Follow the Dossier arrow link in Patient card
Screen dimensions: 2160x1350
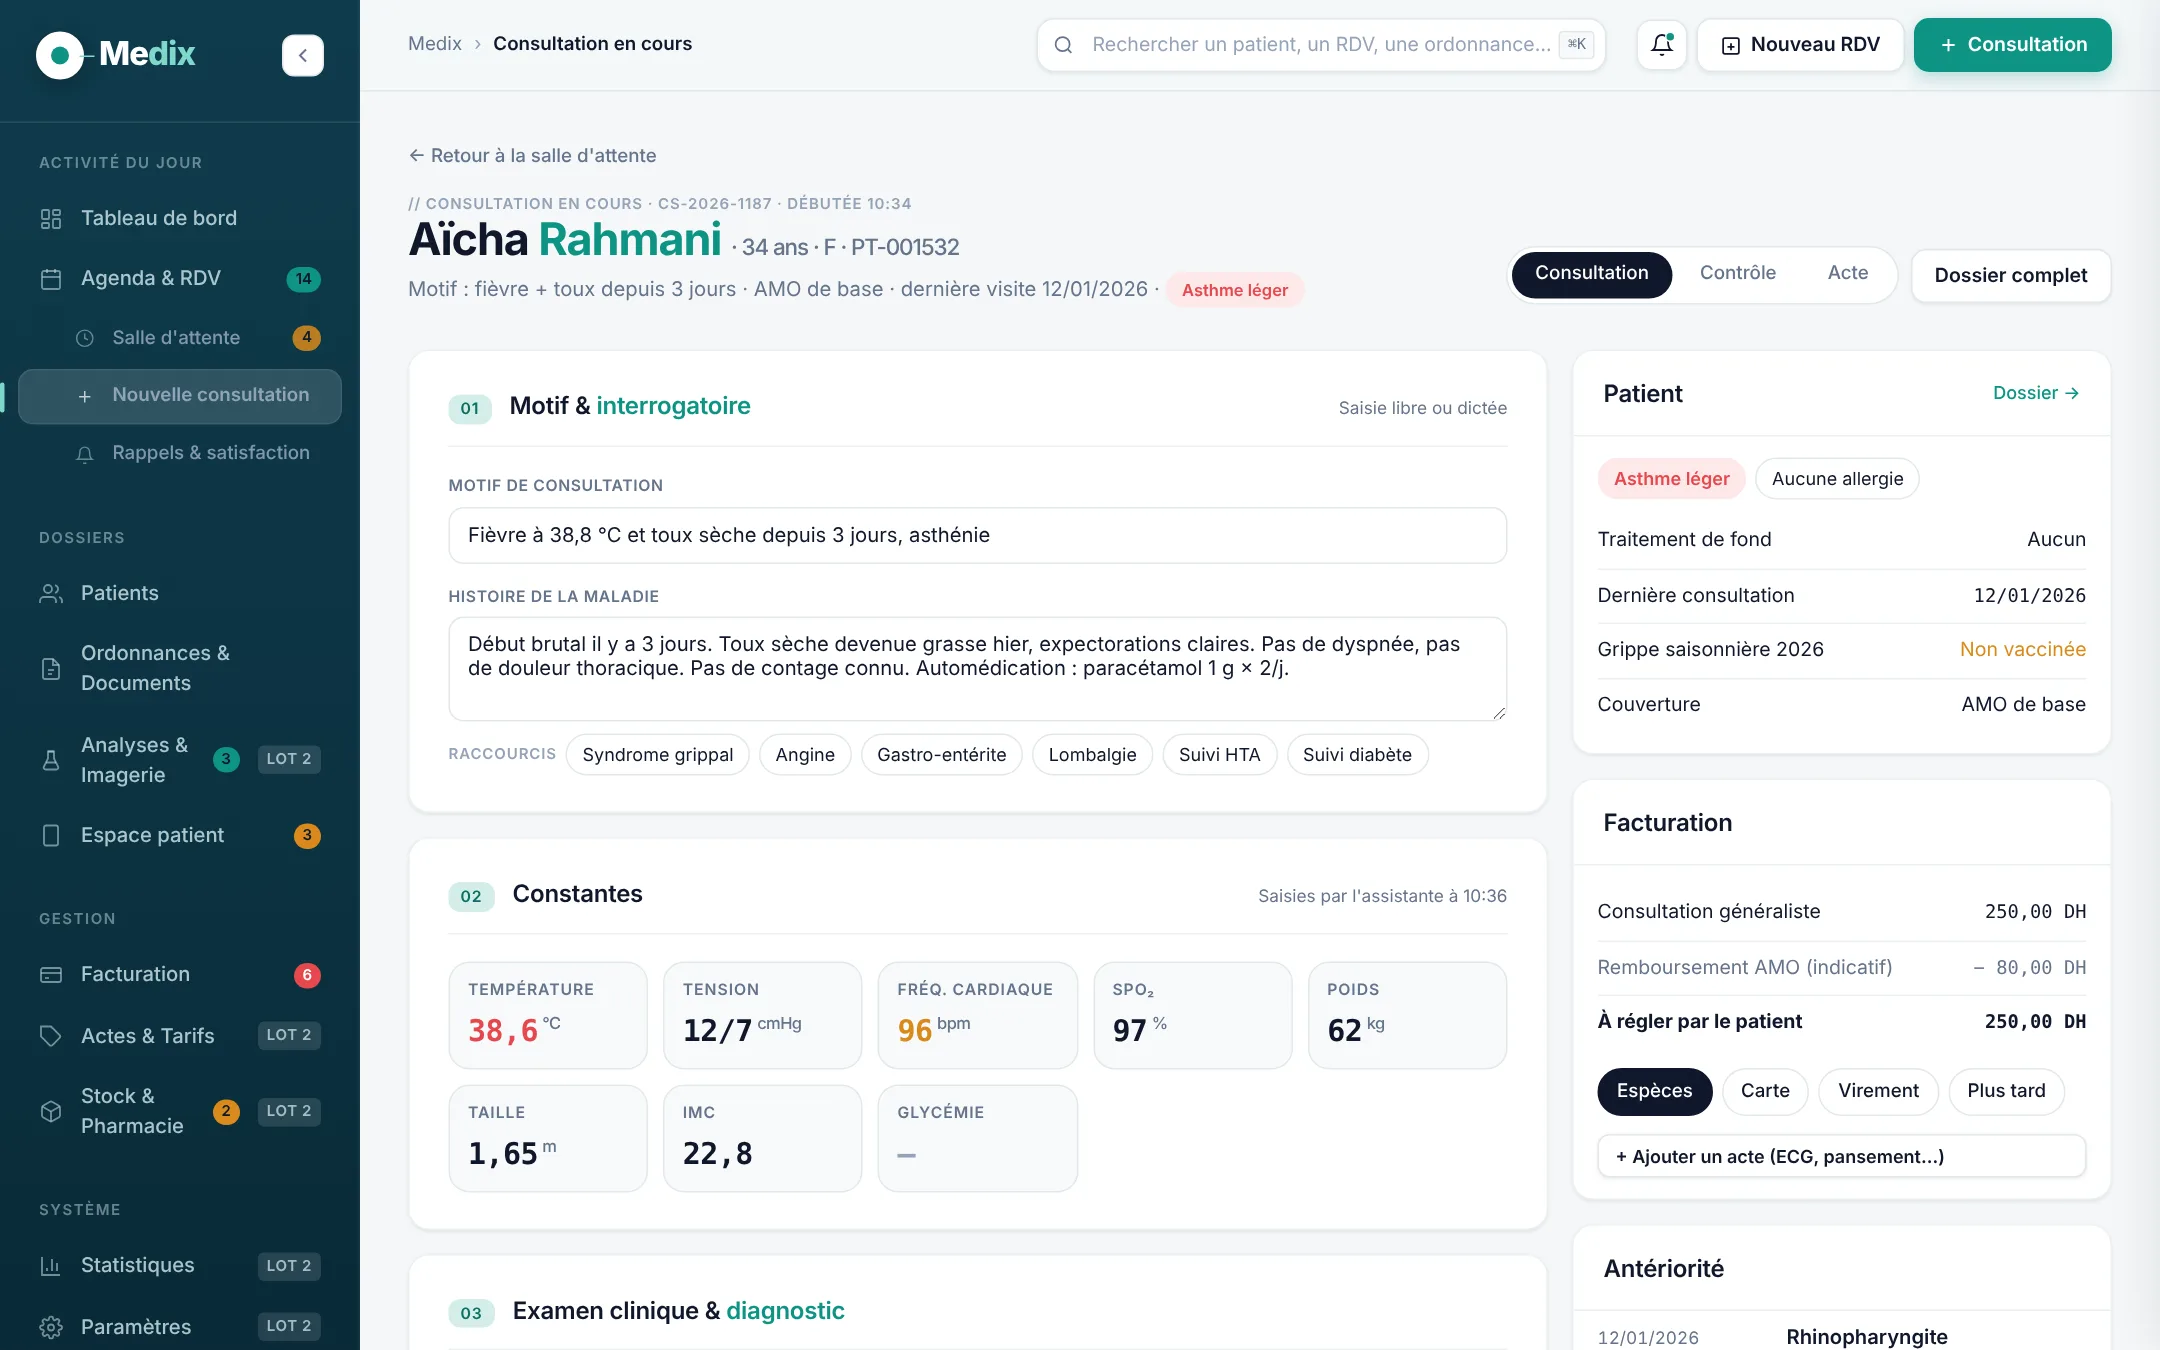tap(2036, 394)
